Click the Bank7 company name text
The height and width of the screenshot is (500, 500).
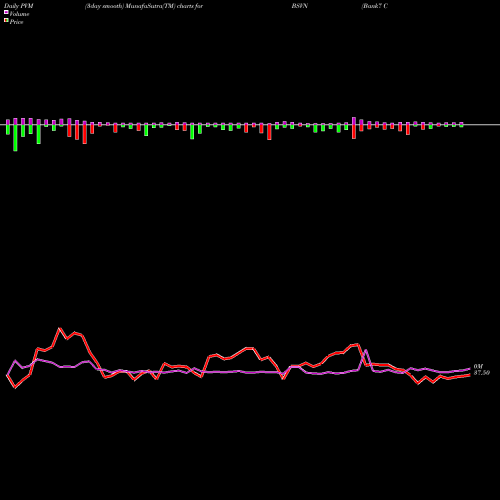tap(374, 6)
